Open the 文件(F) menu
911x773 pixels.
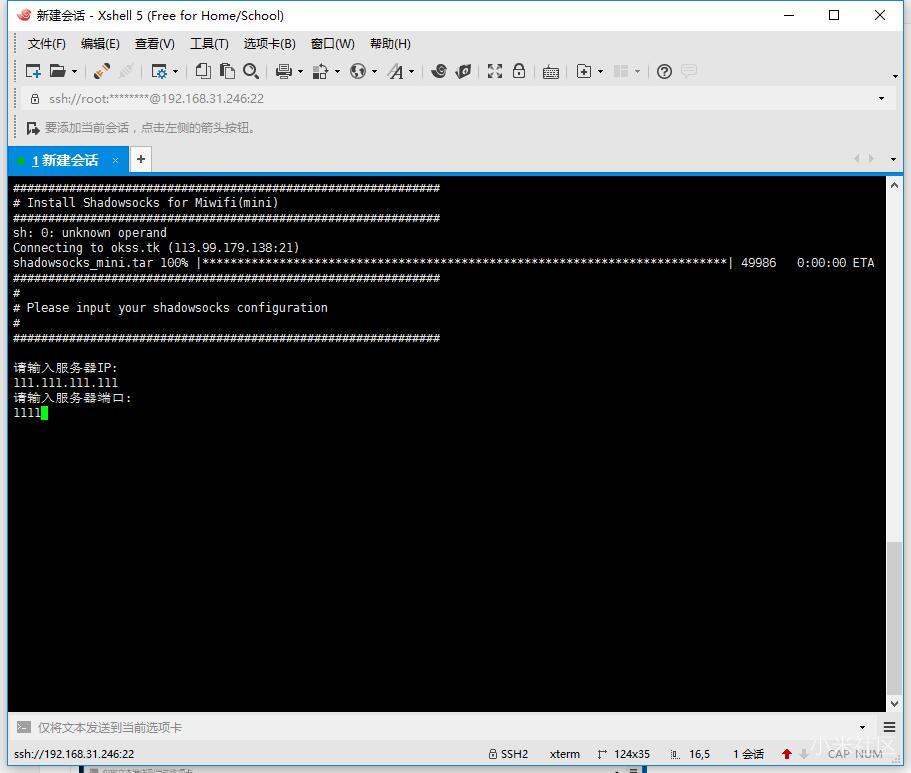tap(46, 44)
